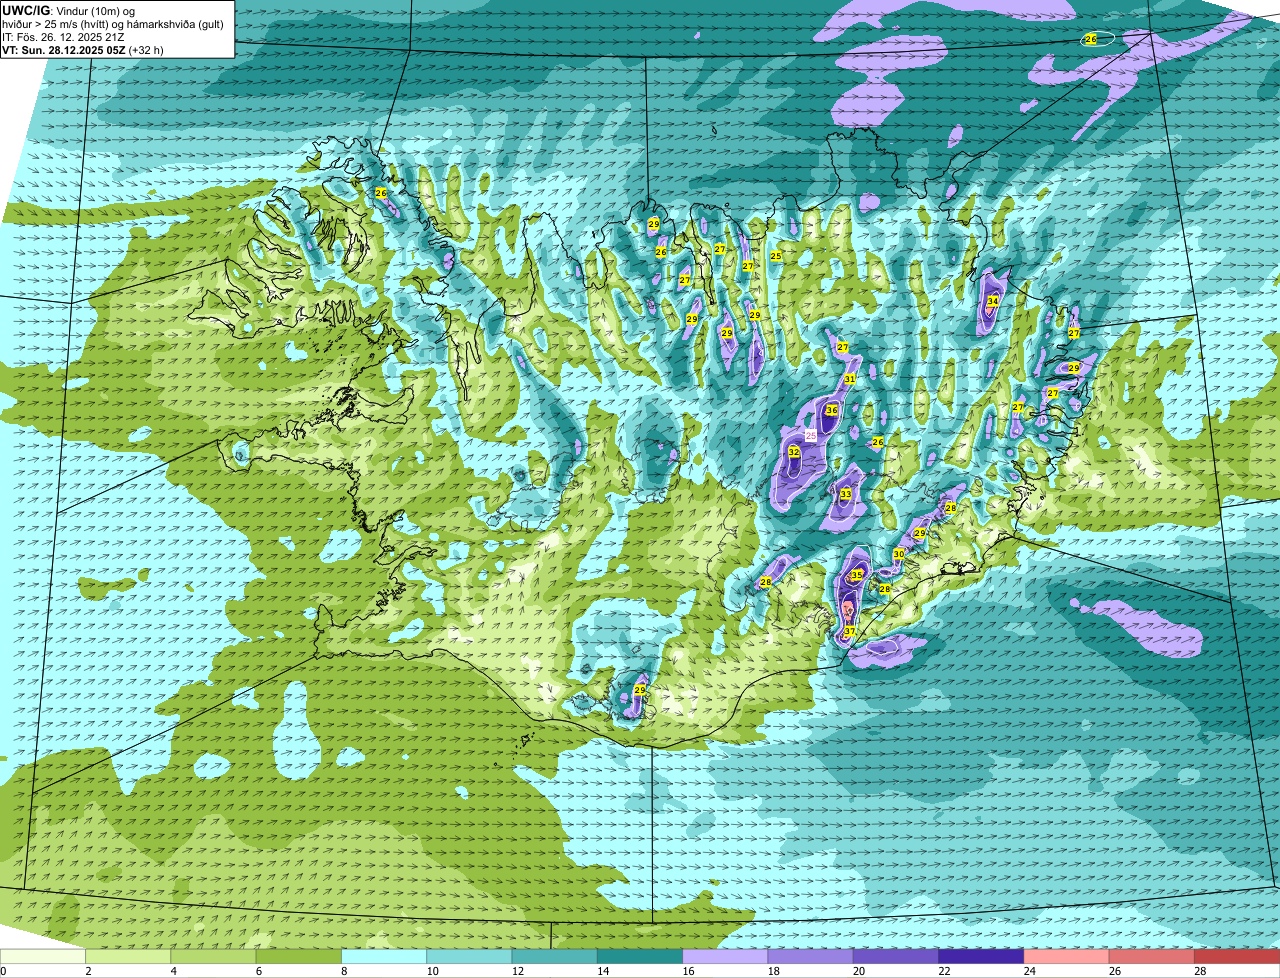Click the yellow 32 peak gust marker
This screenshot has height=978, width=1280.
[x=794, y=452]
